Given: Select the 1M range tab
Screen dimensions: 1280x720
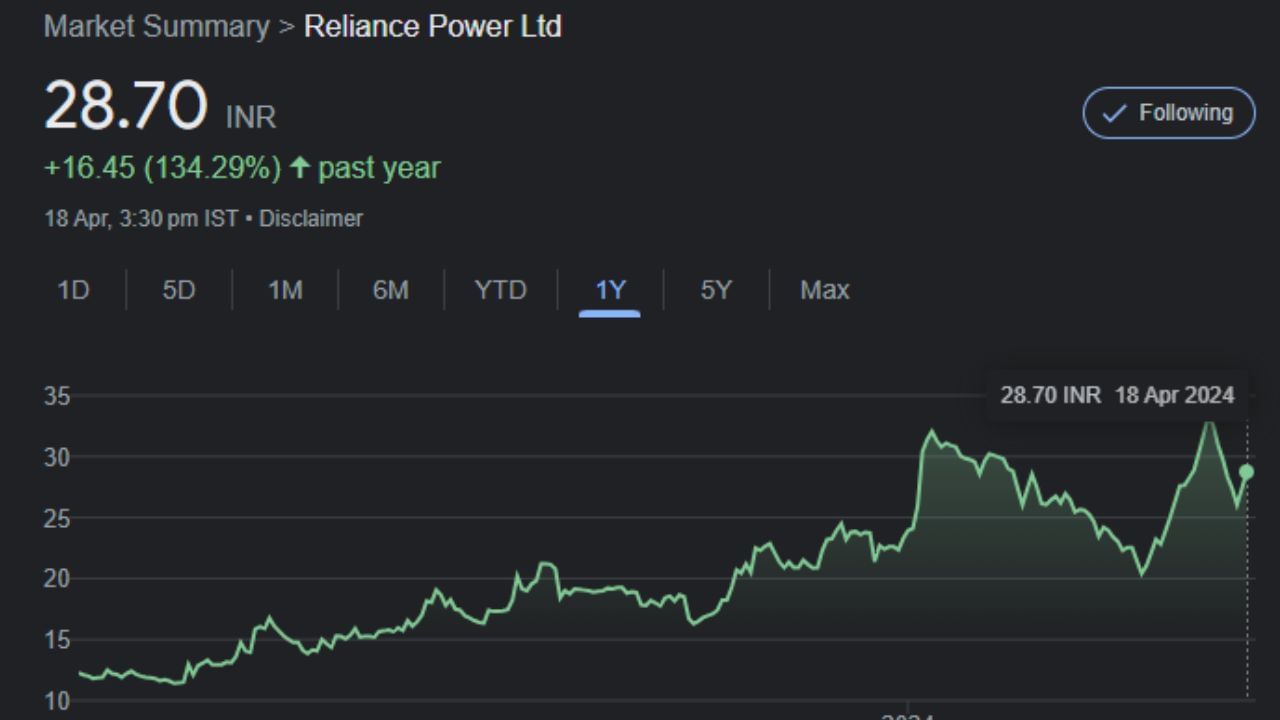Looking at the screenshot, I should [x=285, y=290].
